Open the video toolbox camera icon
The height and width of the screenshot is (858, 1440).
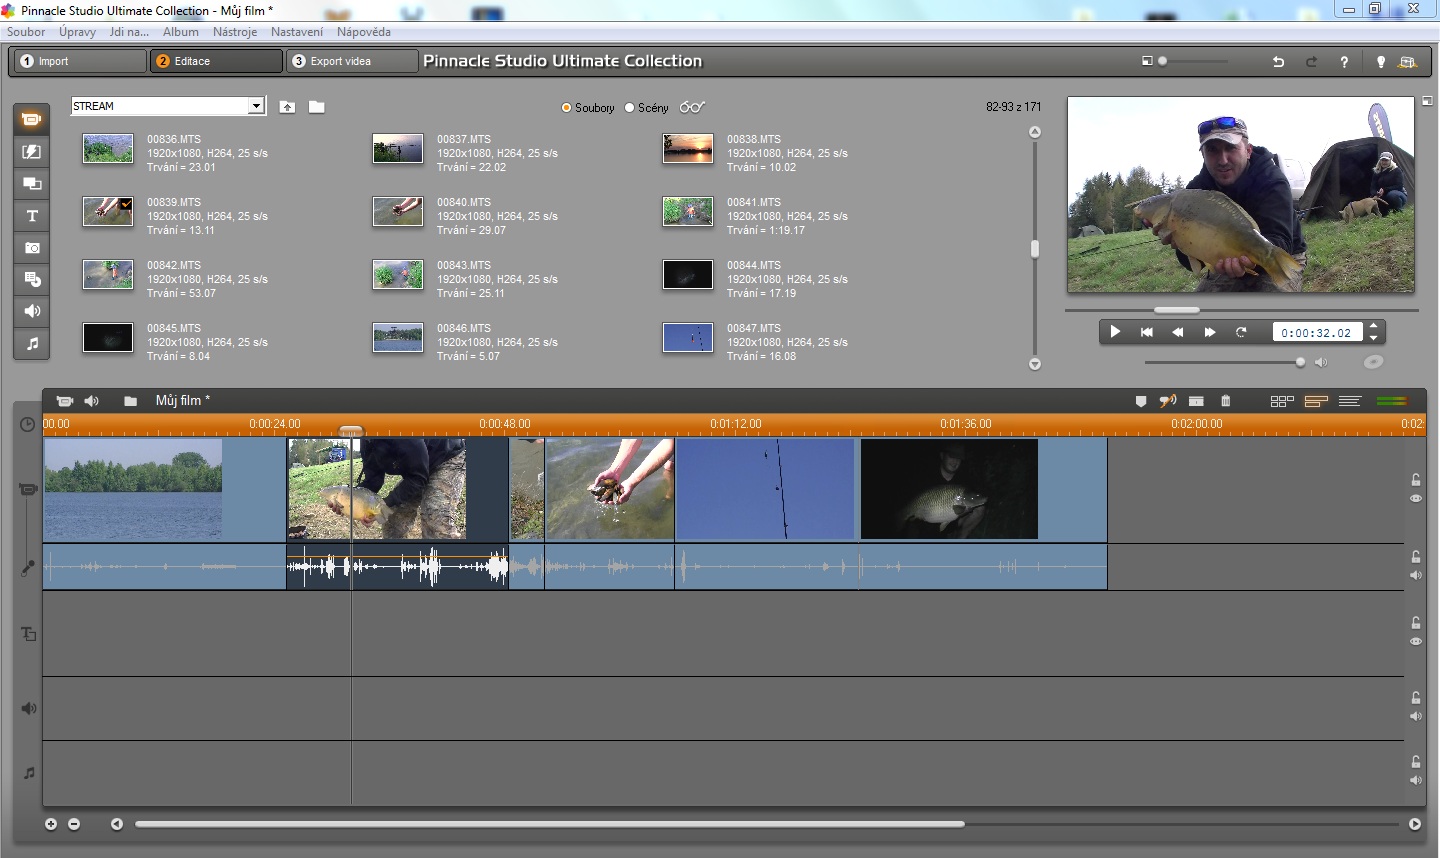64,401
